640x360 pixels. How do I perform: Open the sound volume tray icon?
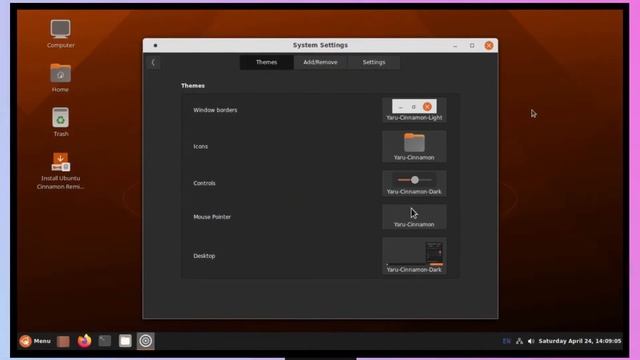point(531,341)
